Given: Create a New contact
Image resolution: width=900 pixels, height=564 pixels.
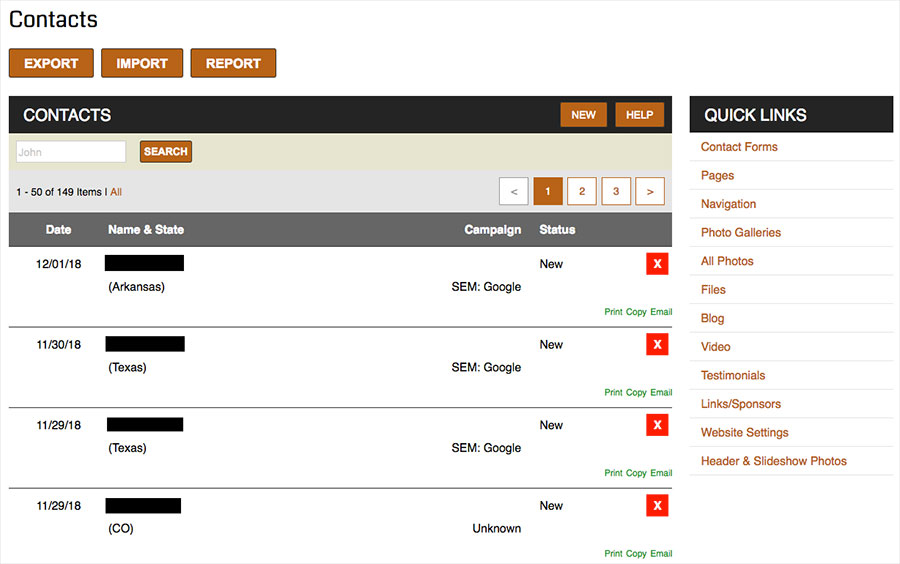Looking at the screenshot, I should coord(583,115).
